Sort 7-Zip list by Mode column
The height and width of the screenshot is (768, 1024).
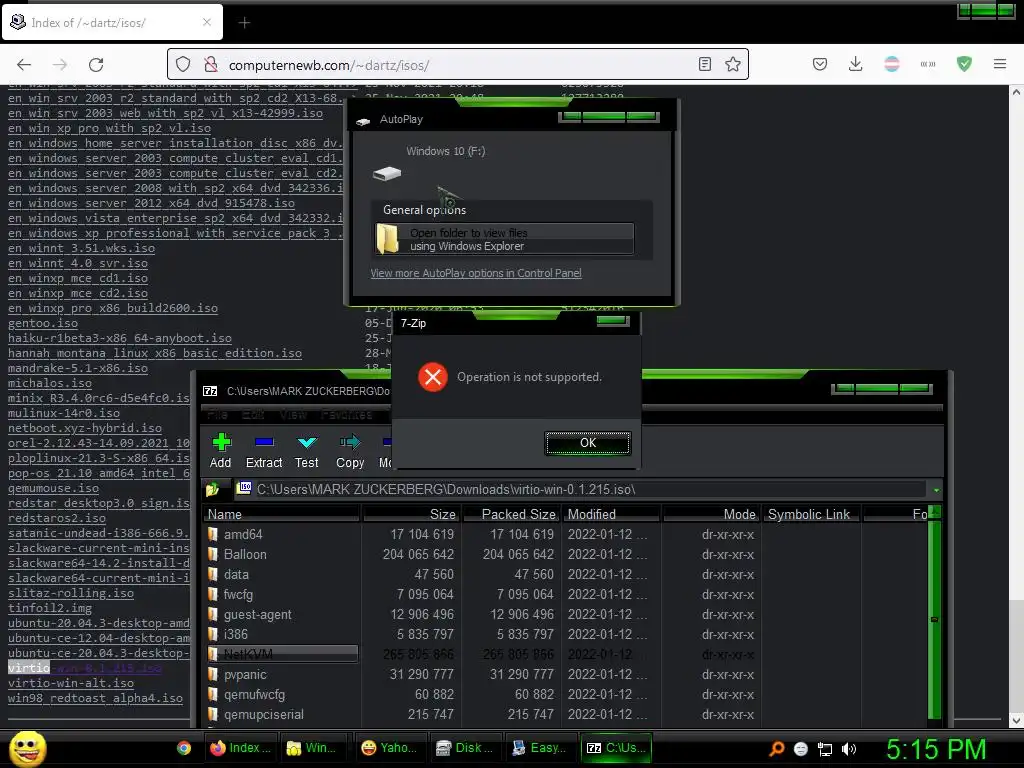[712, 515]
